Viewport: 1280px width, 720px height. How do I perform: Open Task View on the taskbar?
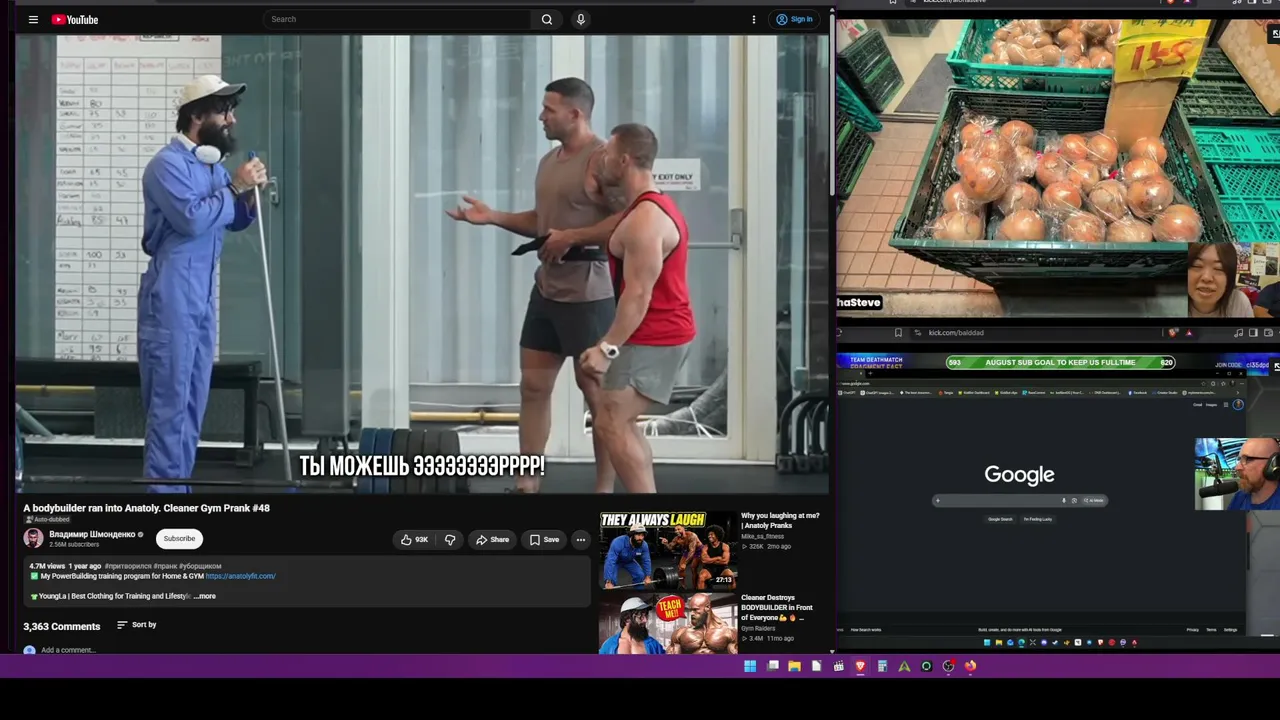[x=773, y=666]
